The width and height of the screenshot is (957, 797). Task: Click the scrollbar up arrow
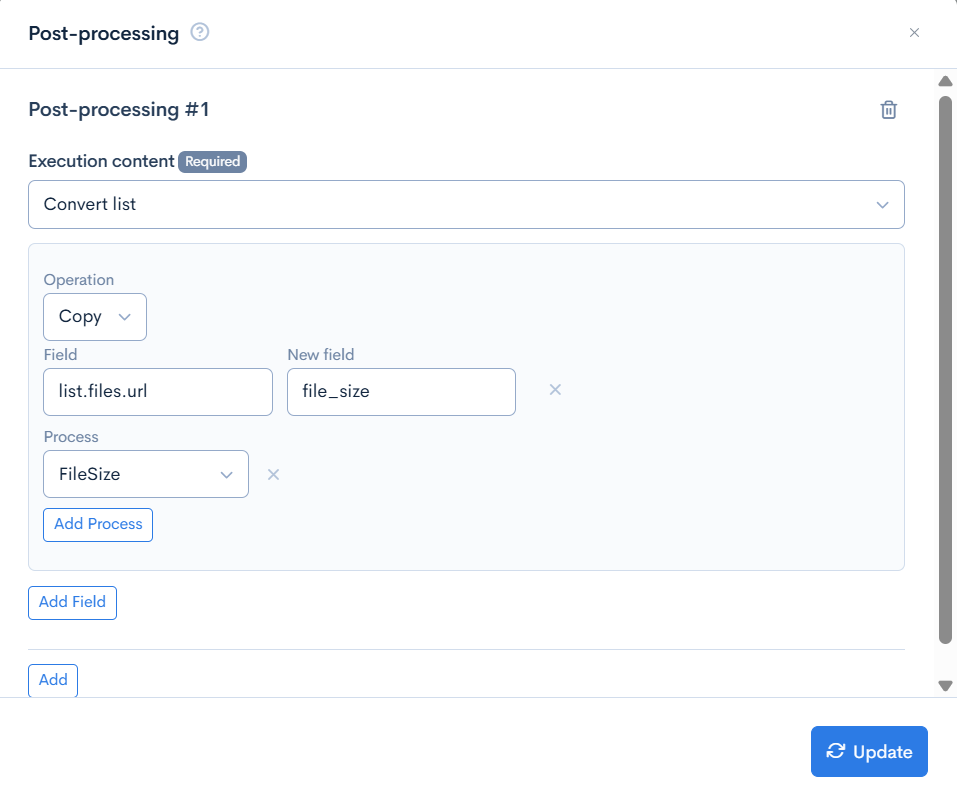(x=945, y=81)
